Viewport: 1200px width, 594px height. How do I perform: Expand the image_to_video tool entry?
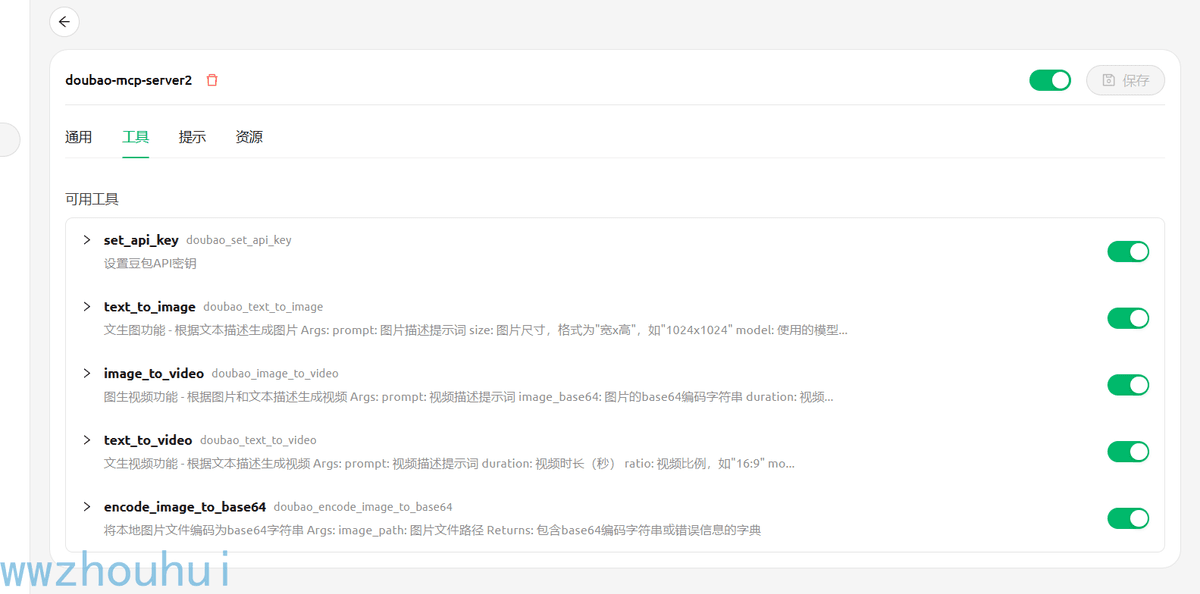point(87,373)
